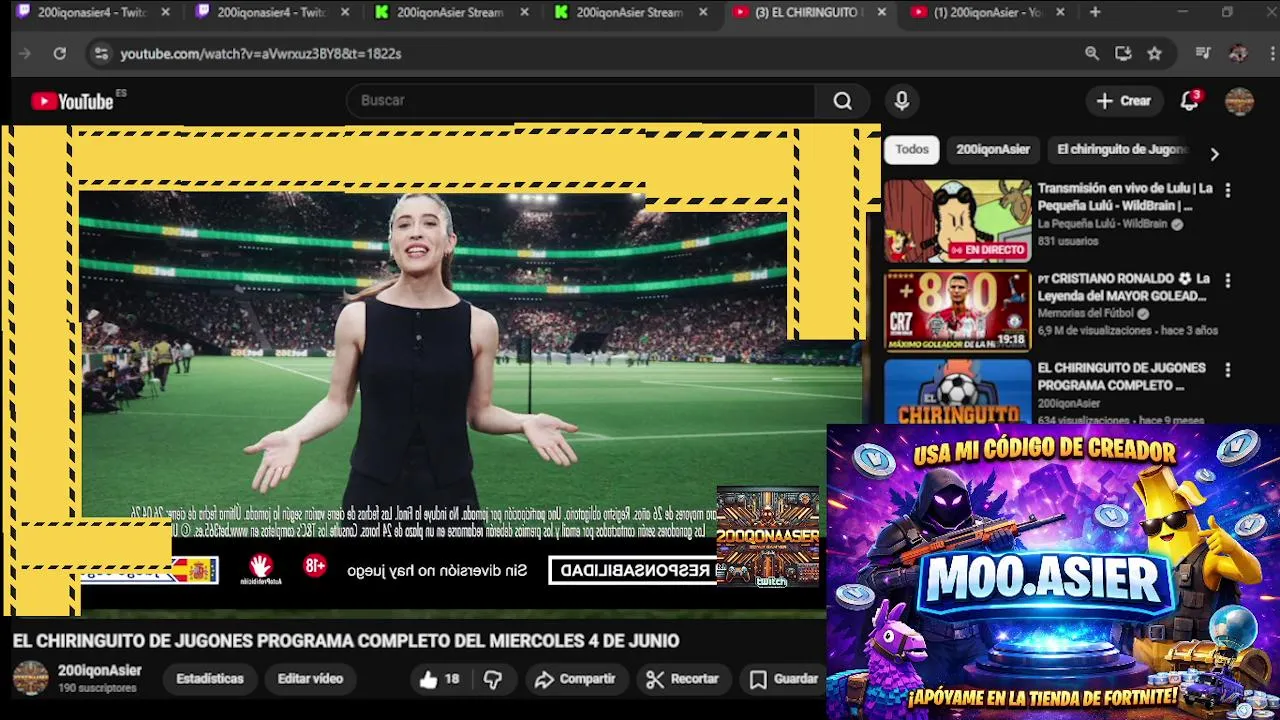Open the 'EL CHIRINGUITO DE JUGONES PROGRAMA COMPLETO' sidebar title

tap(1121, 377)
